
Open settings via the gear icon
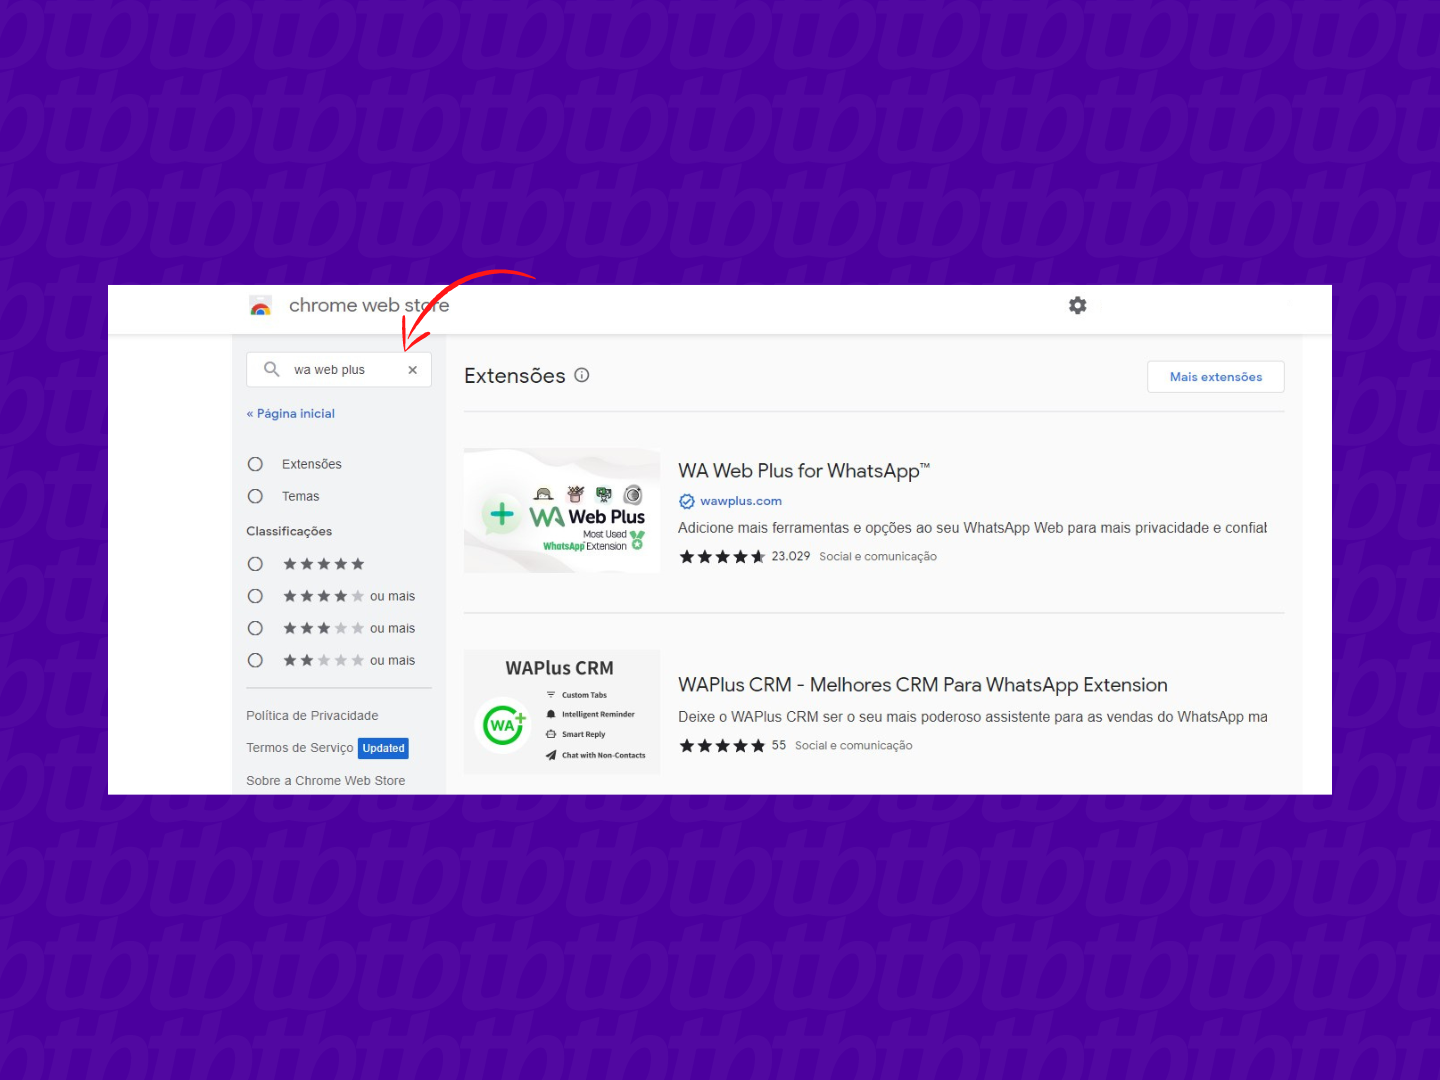[1077, 305]
